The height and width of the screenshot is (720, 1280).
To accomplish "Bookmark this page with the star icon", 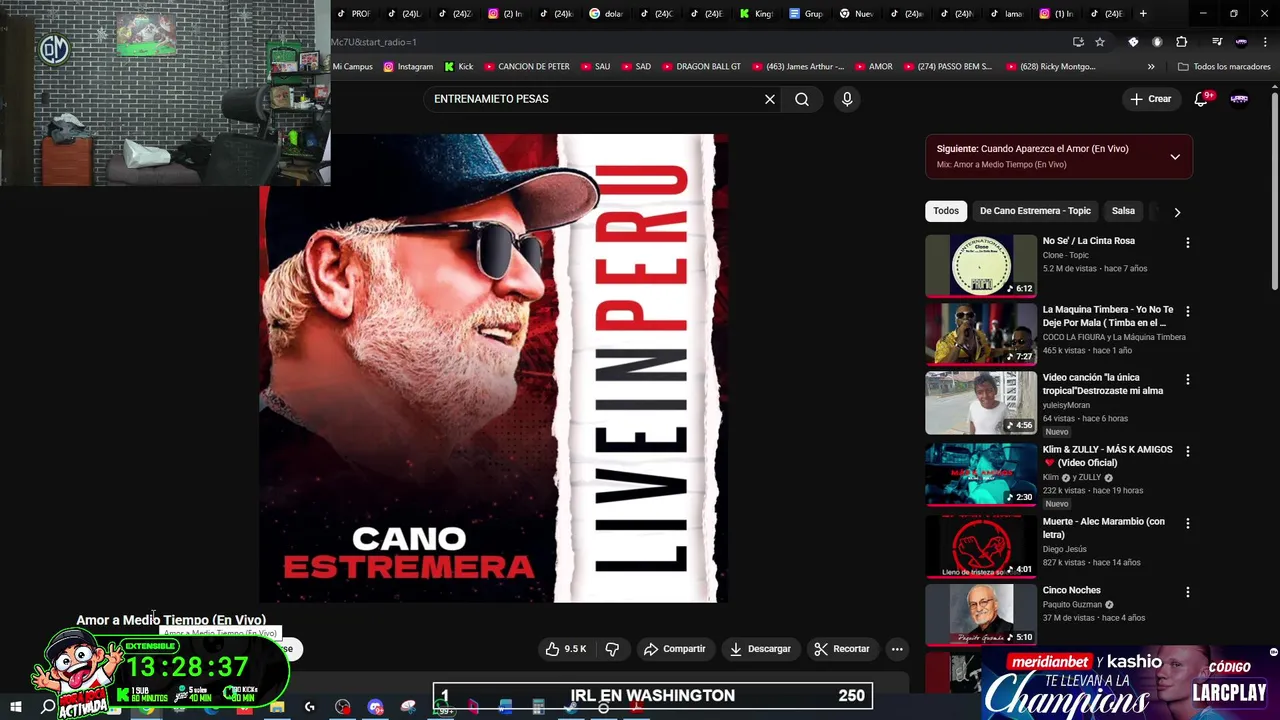I will (1100, 42).
